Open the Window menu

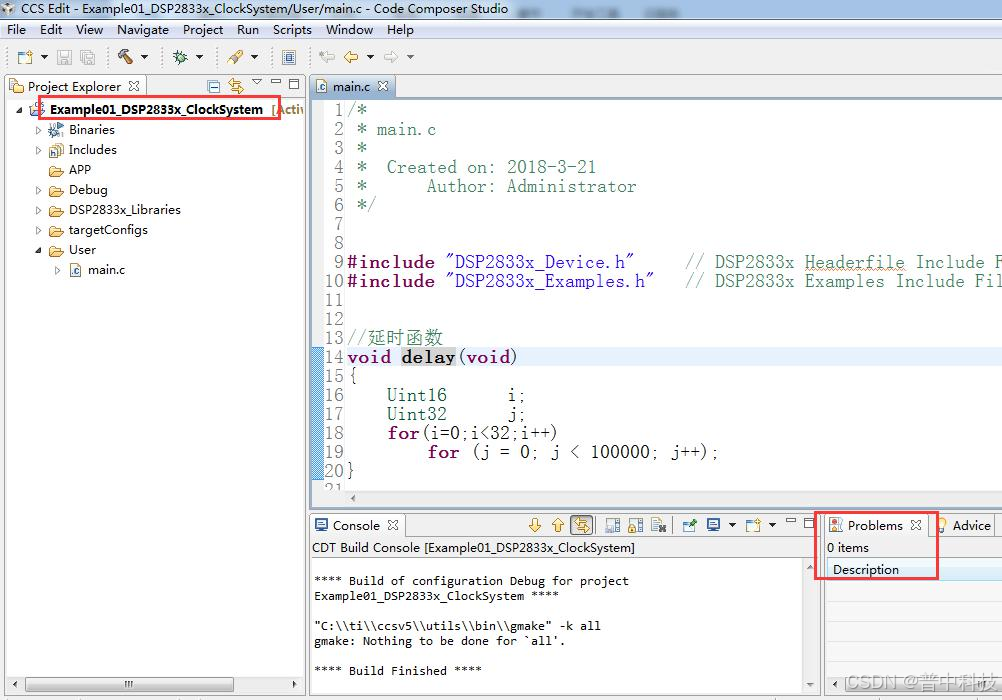350,29
